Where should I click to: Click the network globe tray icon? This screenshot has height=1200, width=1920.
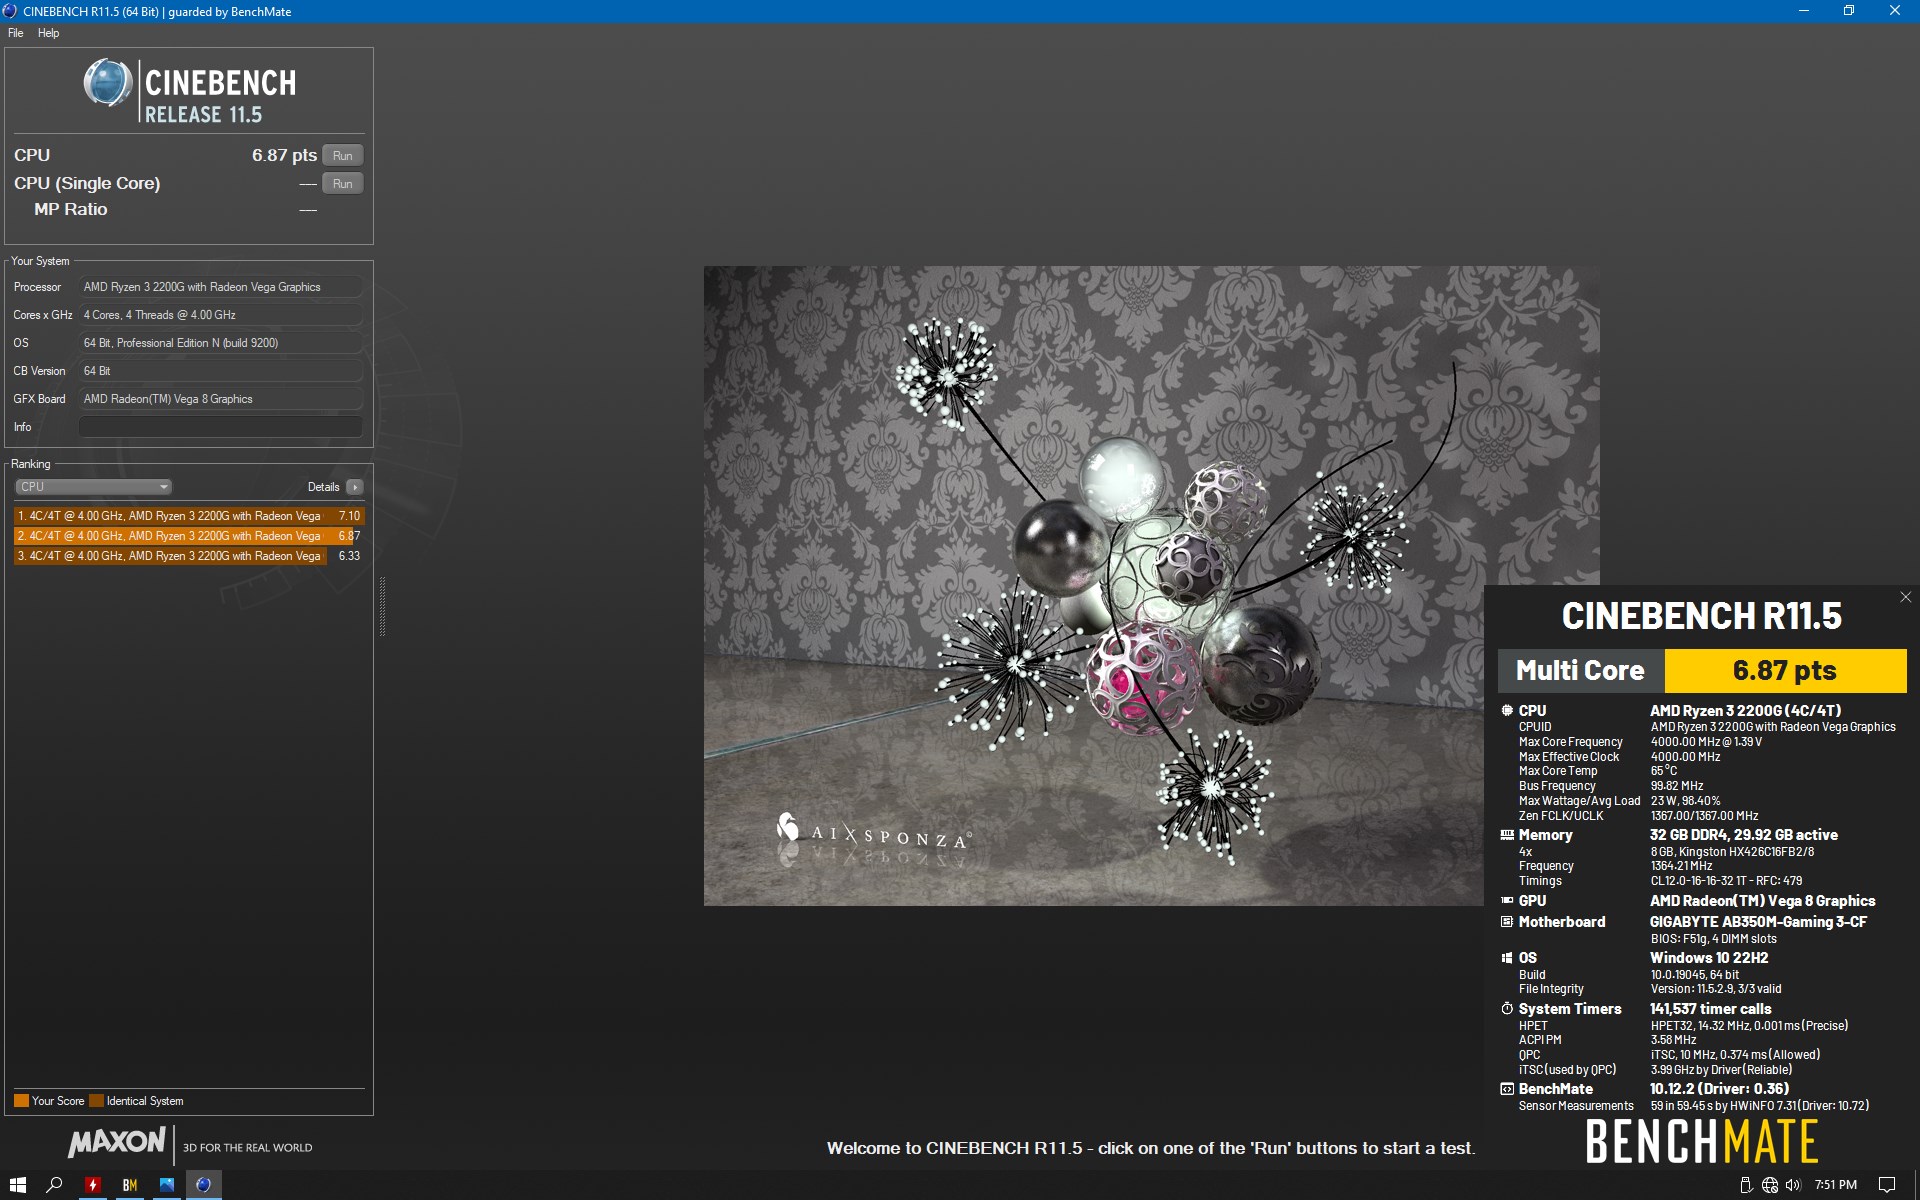(1770, 1185)
